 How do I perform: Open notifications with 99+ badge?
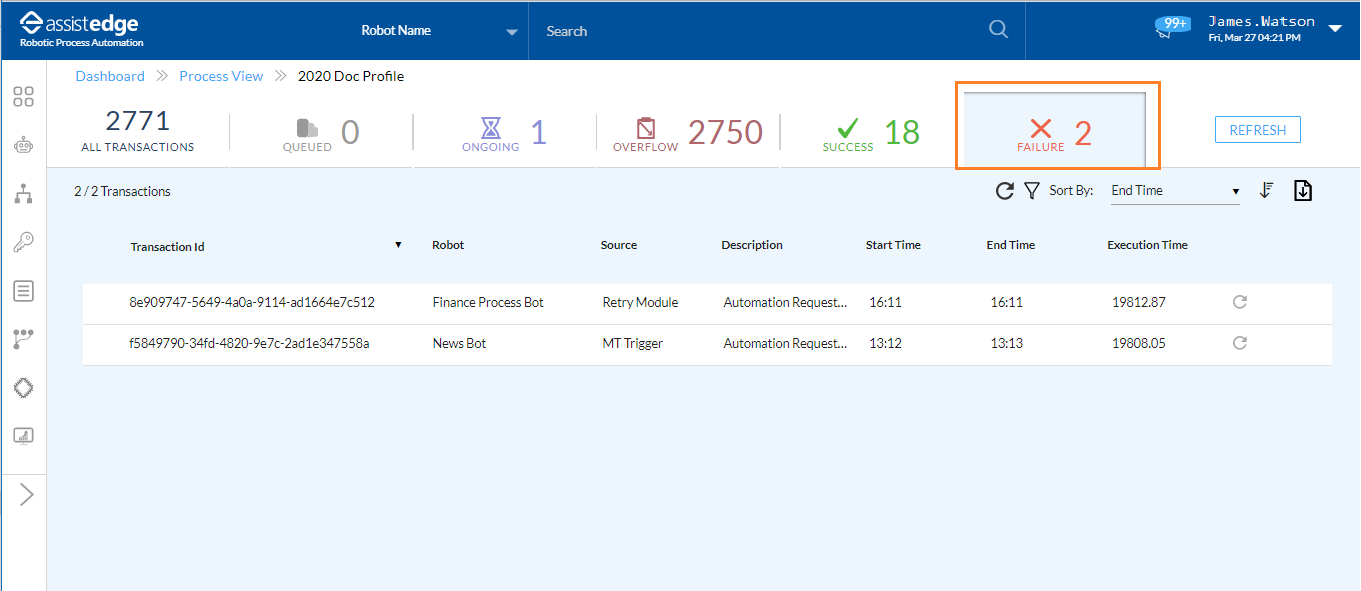coord(1171,26)
